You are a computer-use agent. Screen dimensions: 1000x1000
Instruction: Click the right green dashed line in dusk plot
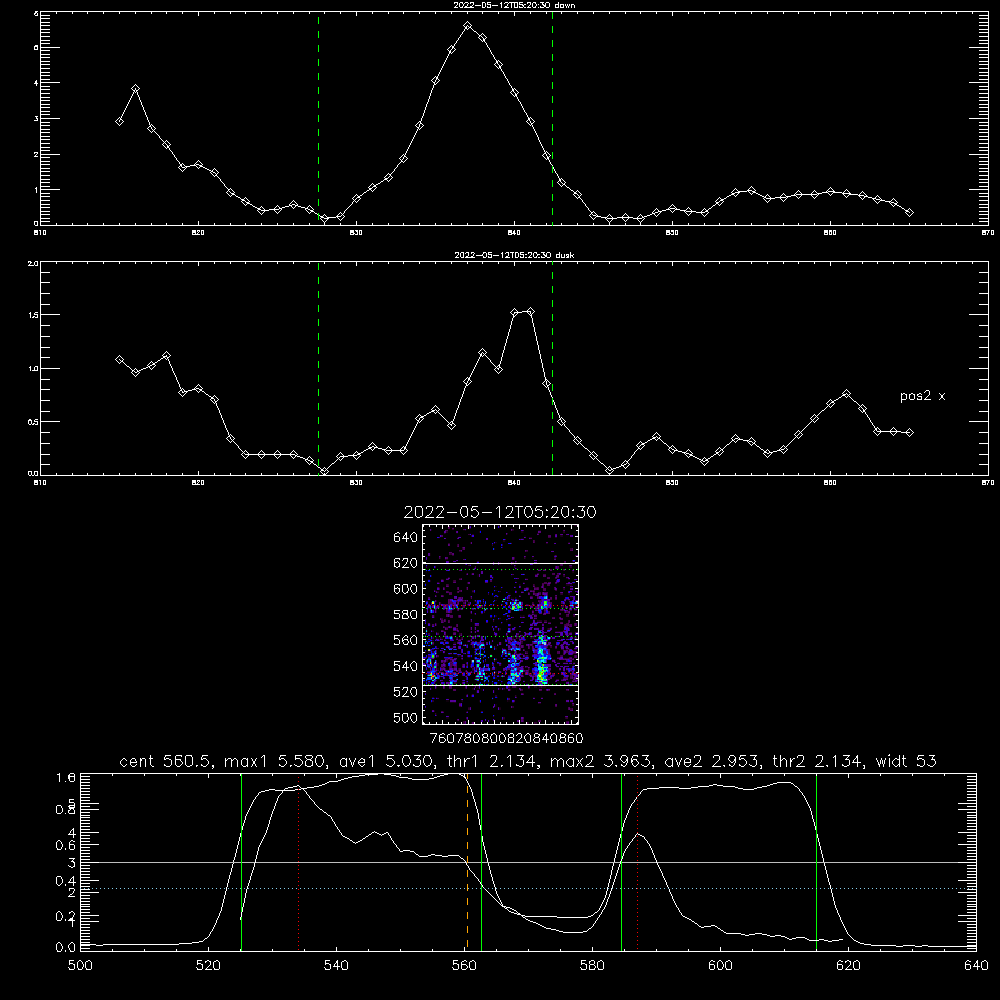click(552, 368)
